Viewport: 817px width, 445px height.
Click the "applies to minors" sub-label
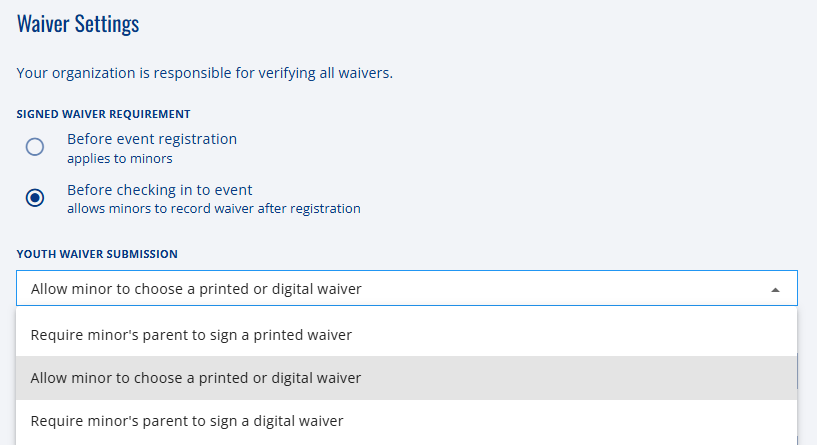[x=120, y=158]
